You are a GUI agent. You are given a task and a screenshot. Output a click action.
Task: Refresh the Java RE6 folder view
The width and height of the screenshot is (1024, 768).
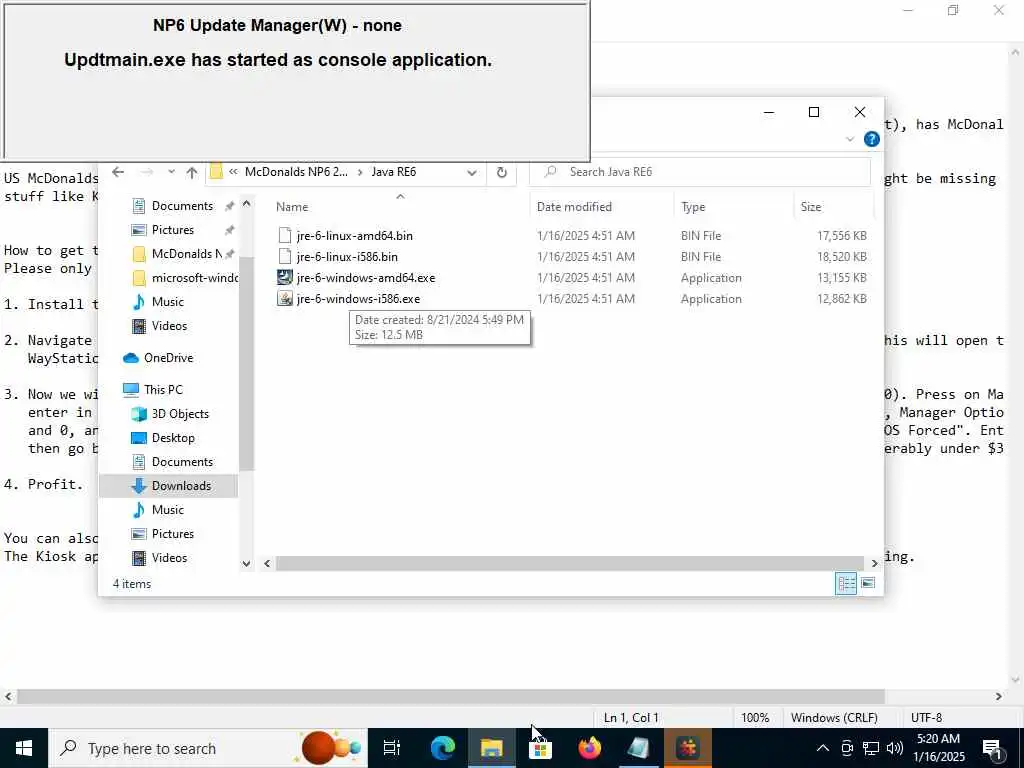[x=502, y=172]
